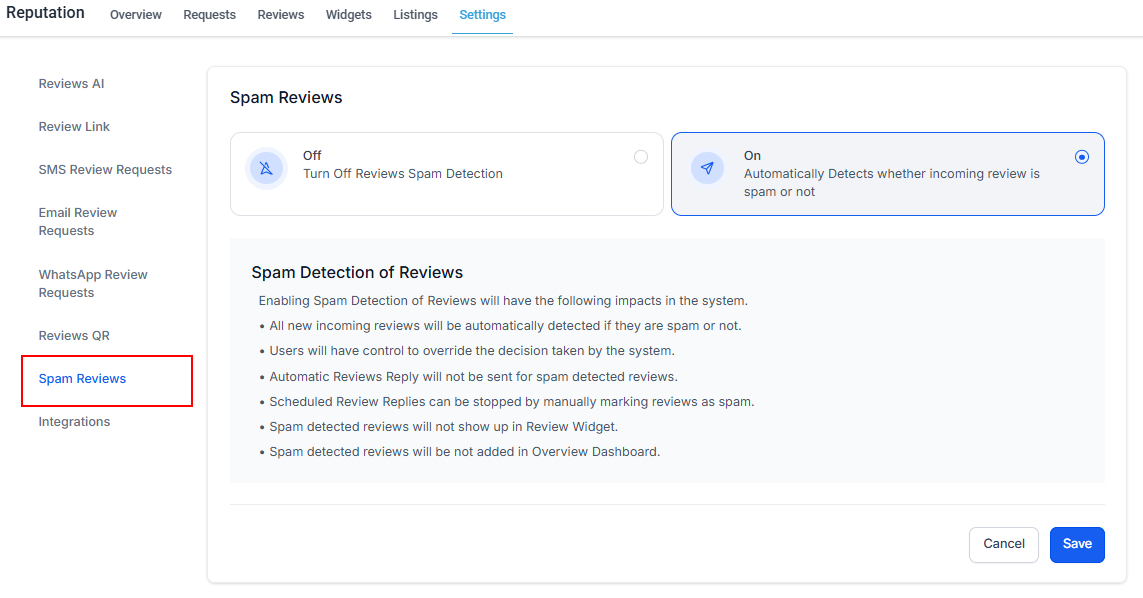This screenshot has width=1143, height=598.
Task: Click the Settings tab
Action: (x=482, y=15)
